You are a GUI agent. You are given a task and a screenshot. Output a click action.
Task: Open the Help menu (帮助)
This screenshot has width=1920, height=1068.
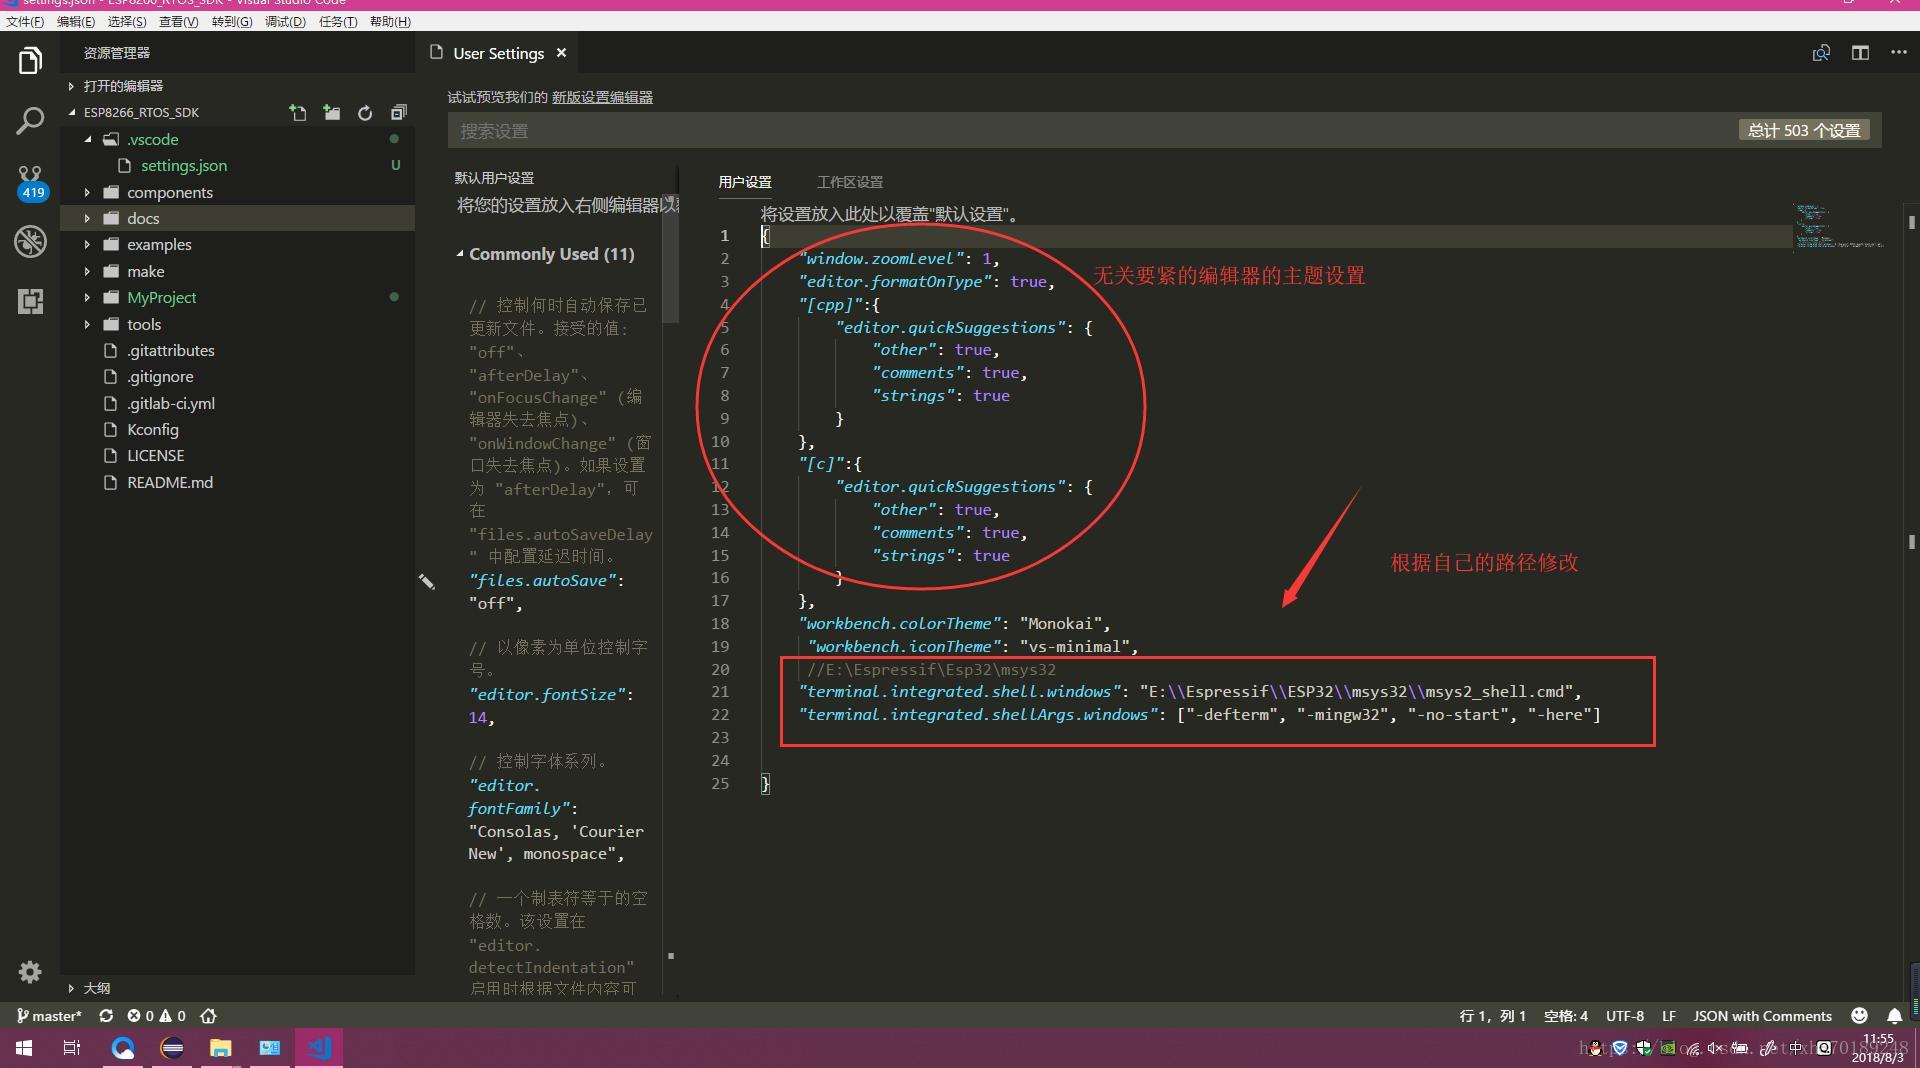tap(390, 21)
